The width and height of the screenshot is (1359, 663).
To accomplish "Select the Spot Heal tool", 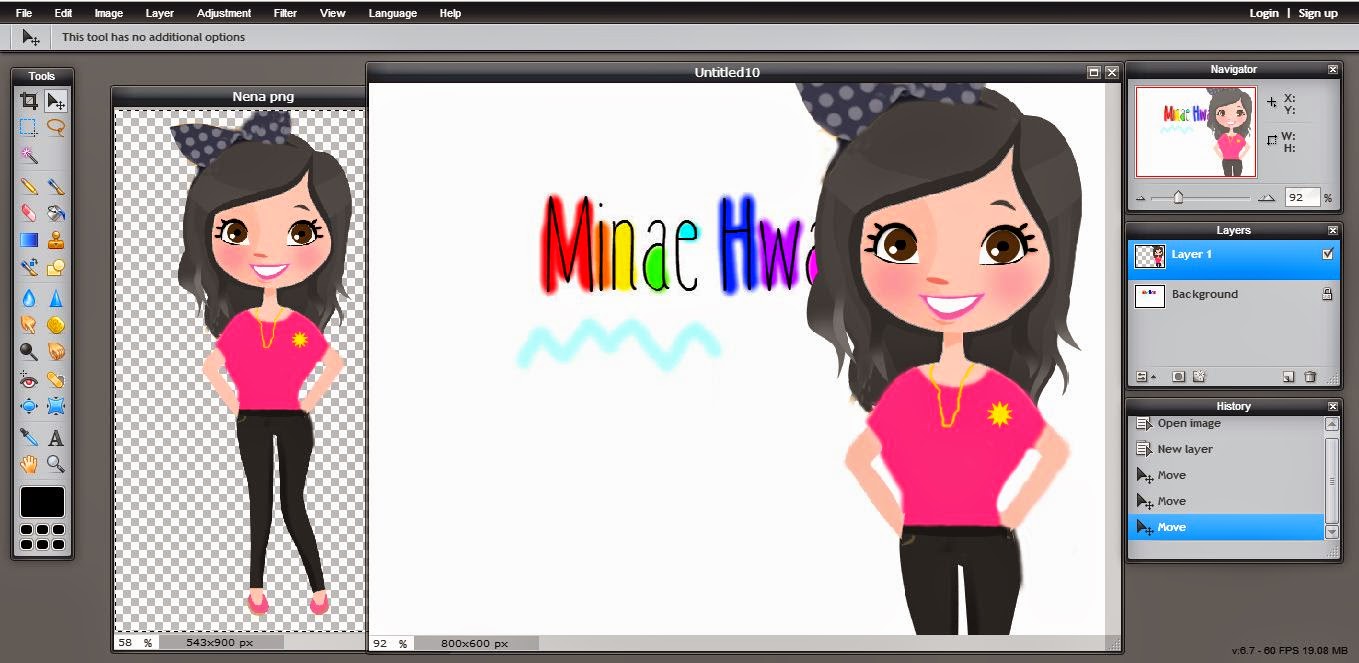I will [x=56, y=380].
